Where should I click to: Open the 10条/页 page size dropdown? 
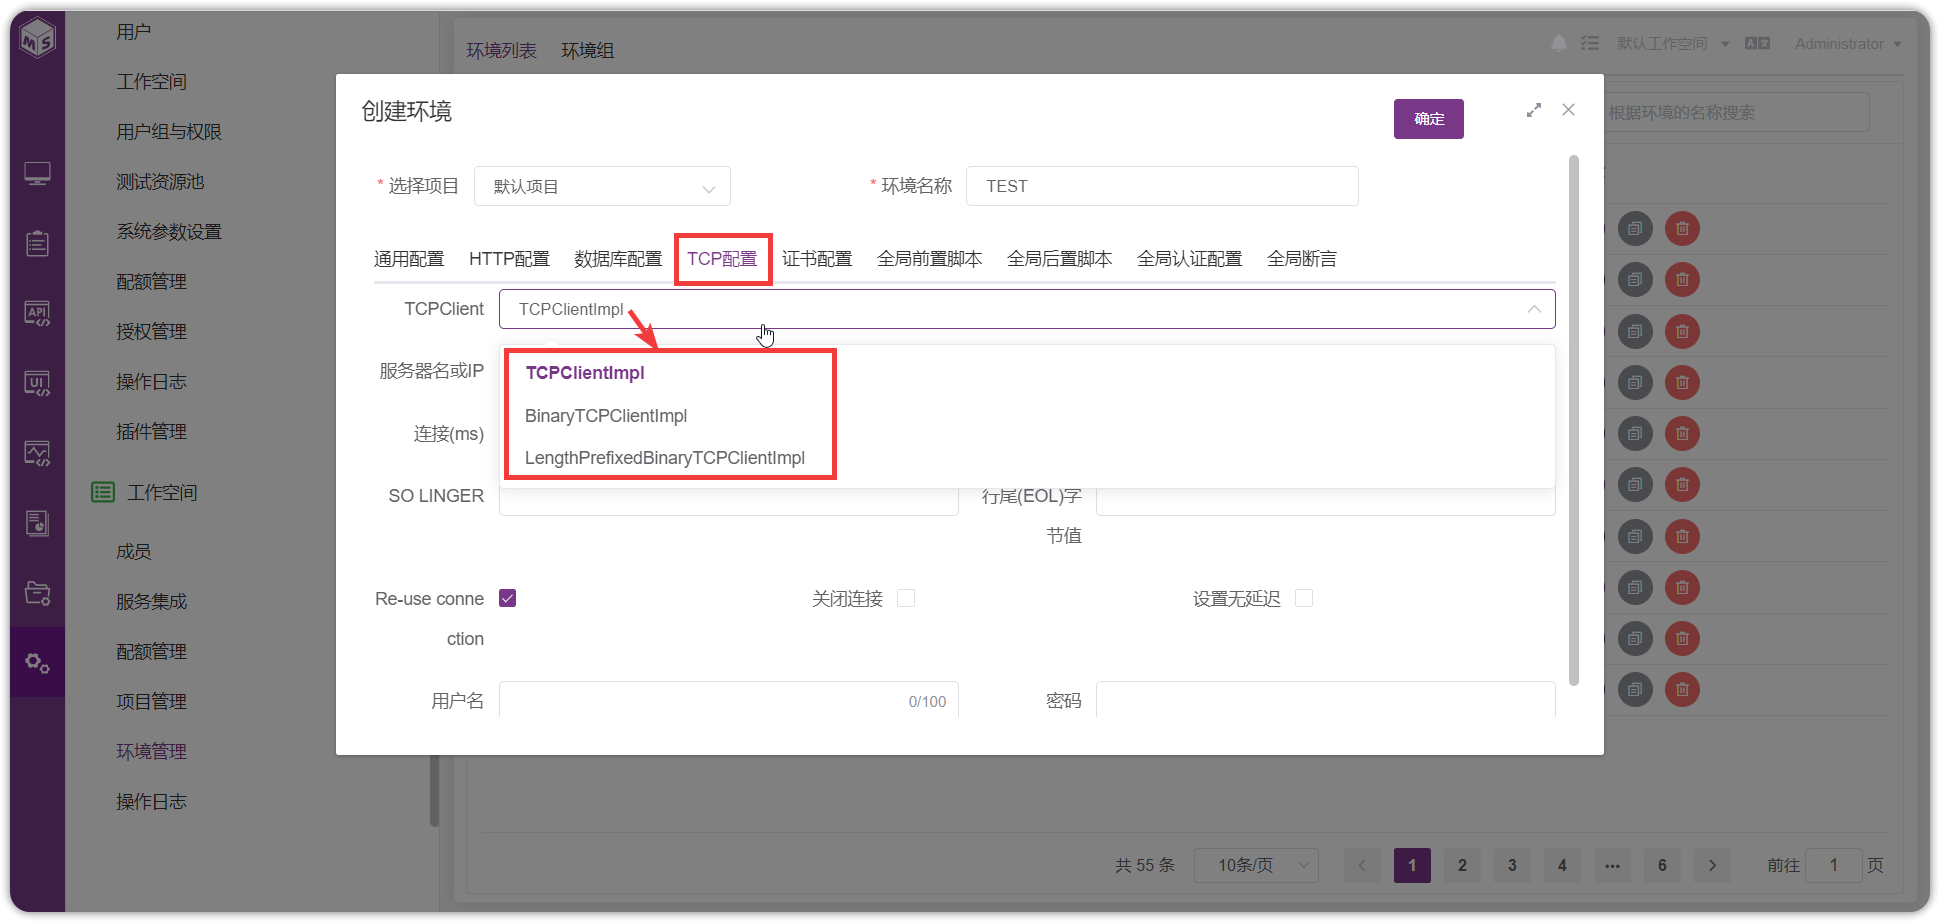coord(1256,865)
